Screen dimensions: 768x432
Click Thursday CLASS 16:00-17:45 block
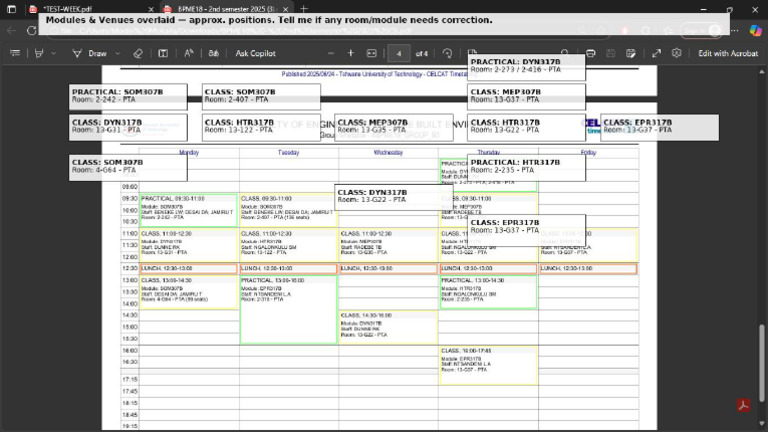(488, 365)
